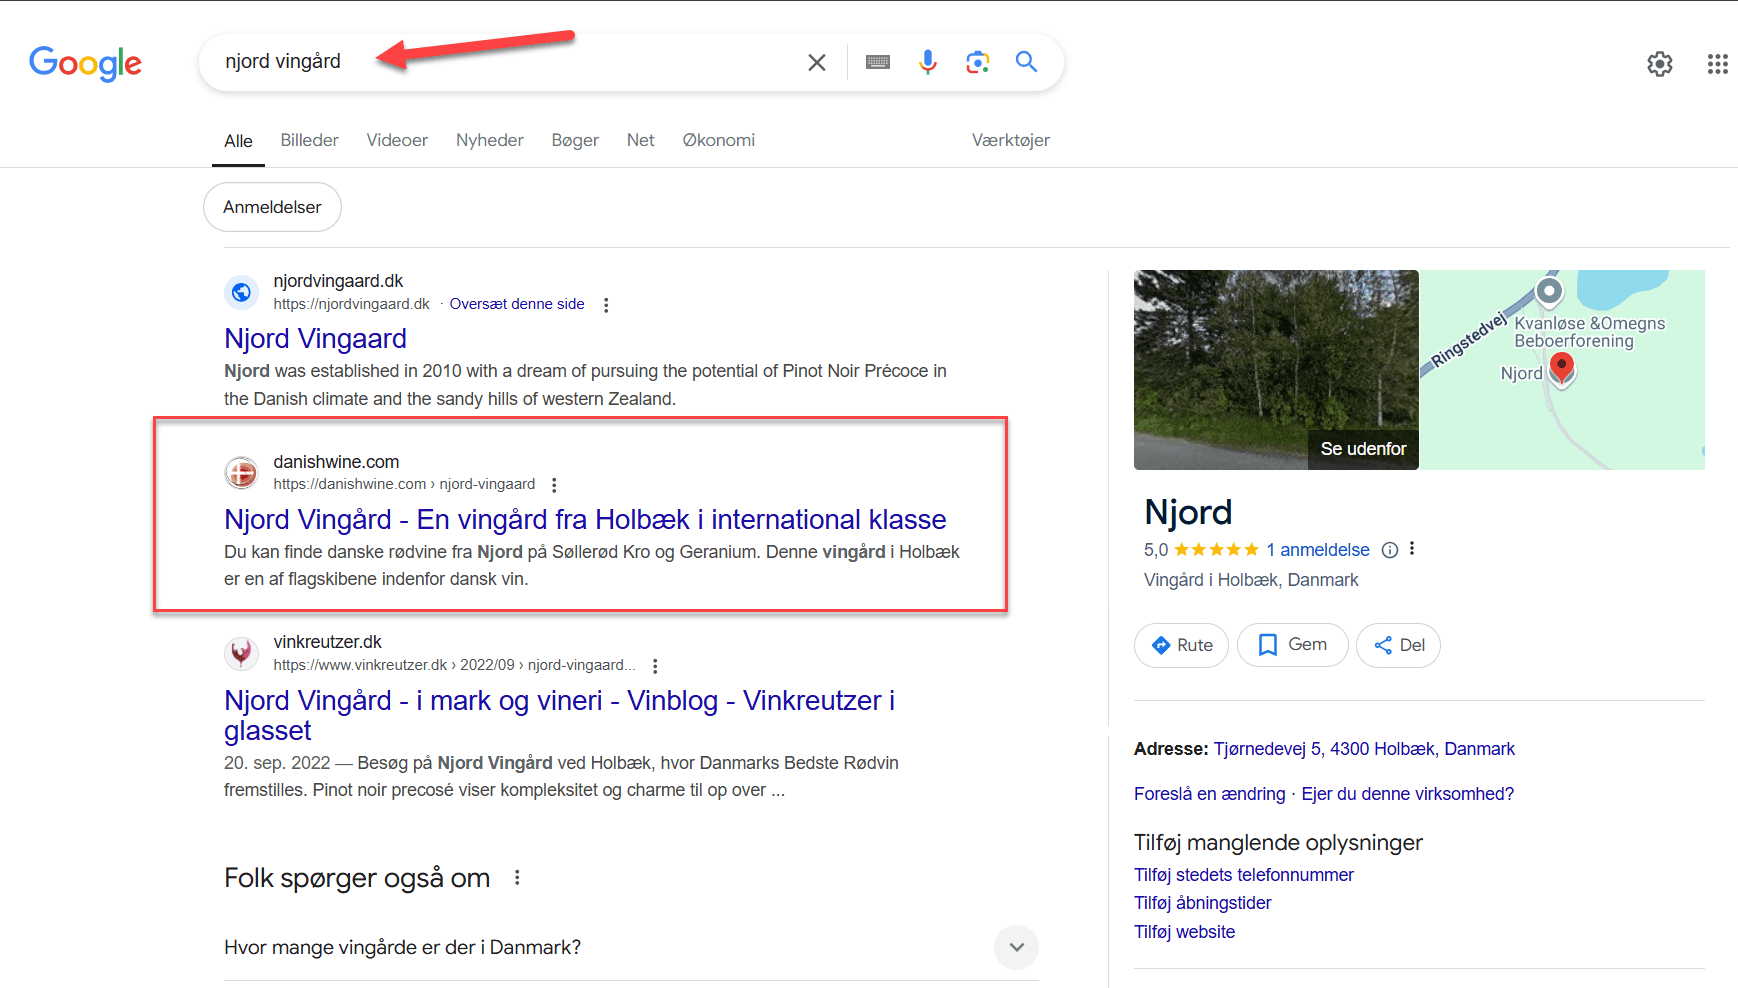Click the danishwine.com flag favicon
The height and width of the screenshot is (988, 1738).
pyautogui.click(x=241, y=472)
